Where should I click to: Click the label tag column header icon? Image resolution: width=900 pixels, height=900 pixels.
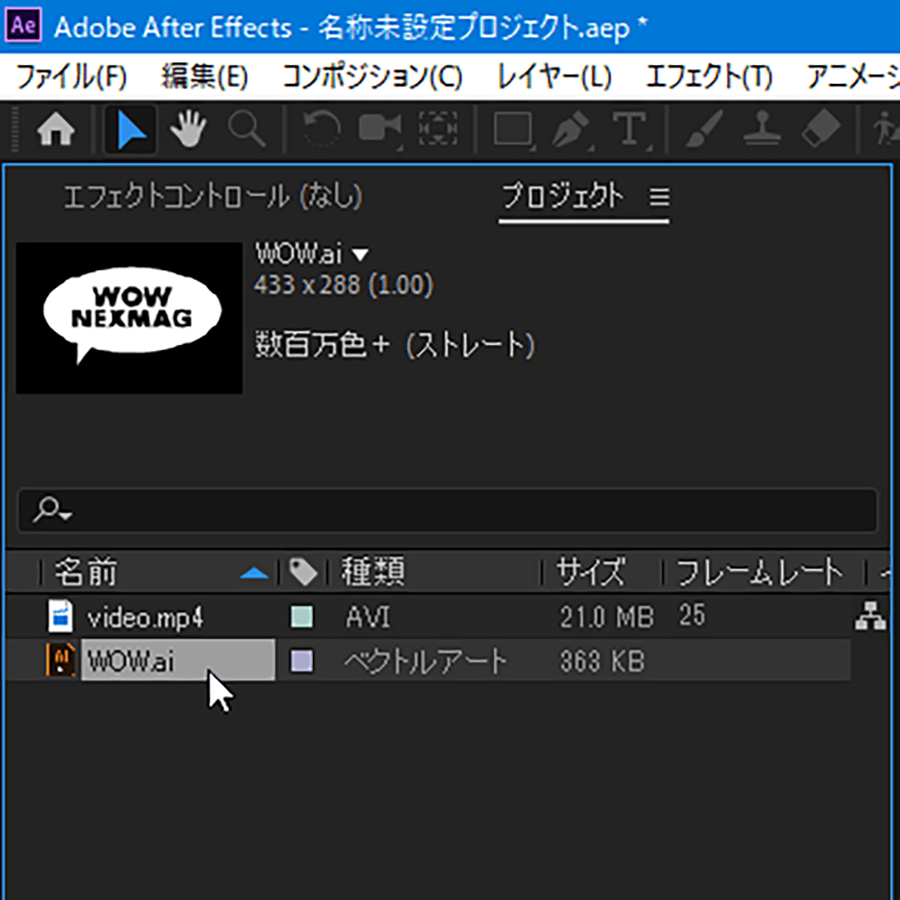point(302,572)
